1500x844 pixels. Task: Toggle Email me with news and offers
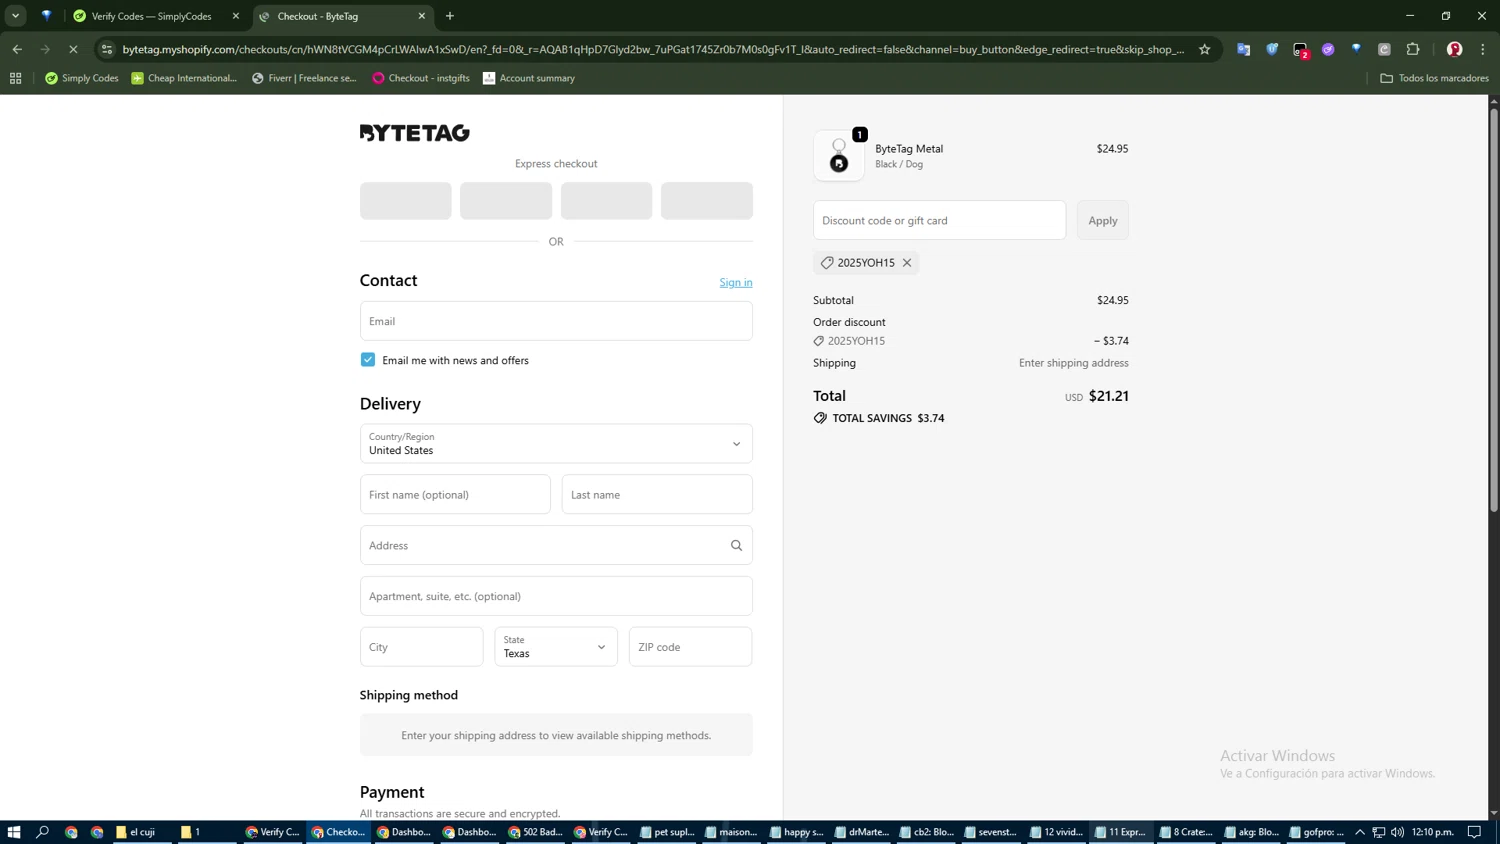[368, 360]
